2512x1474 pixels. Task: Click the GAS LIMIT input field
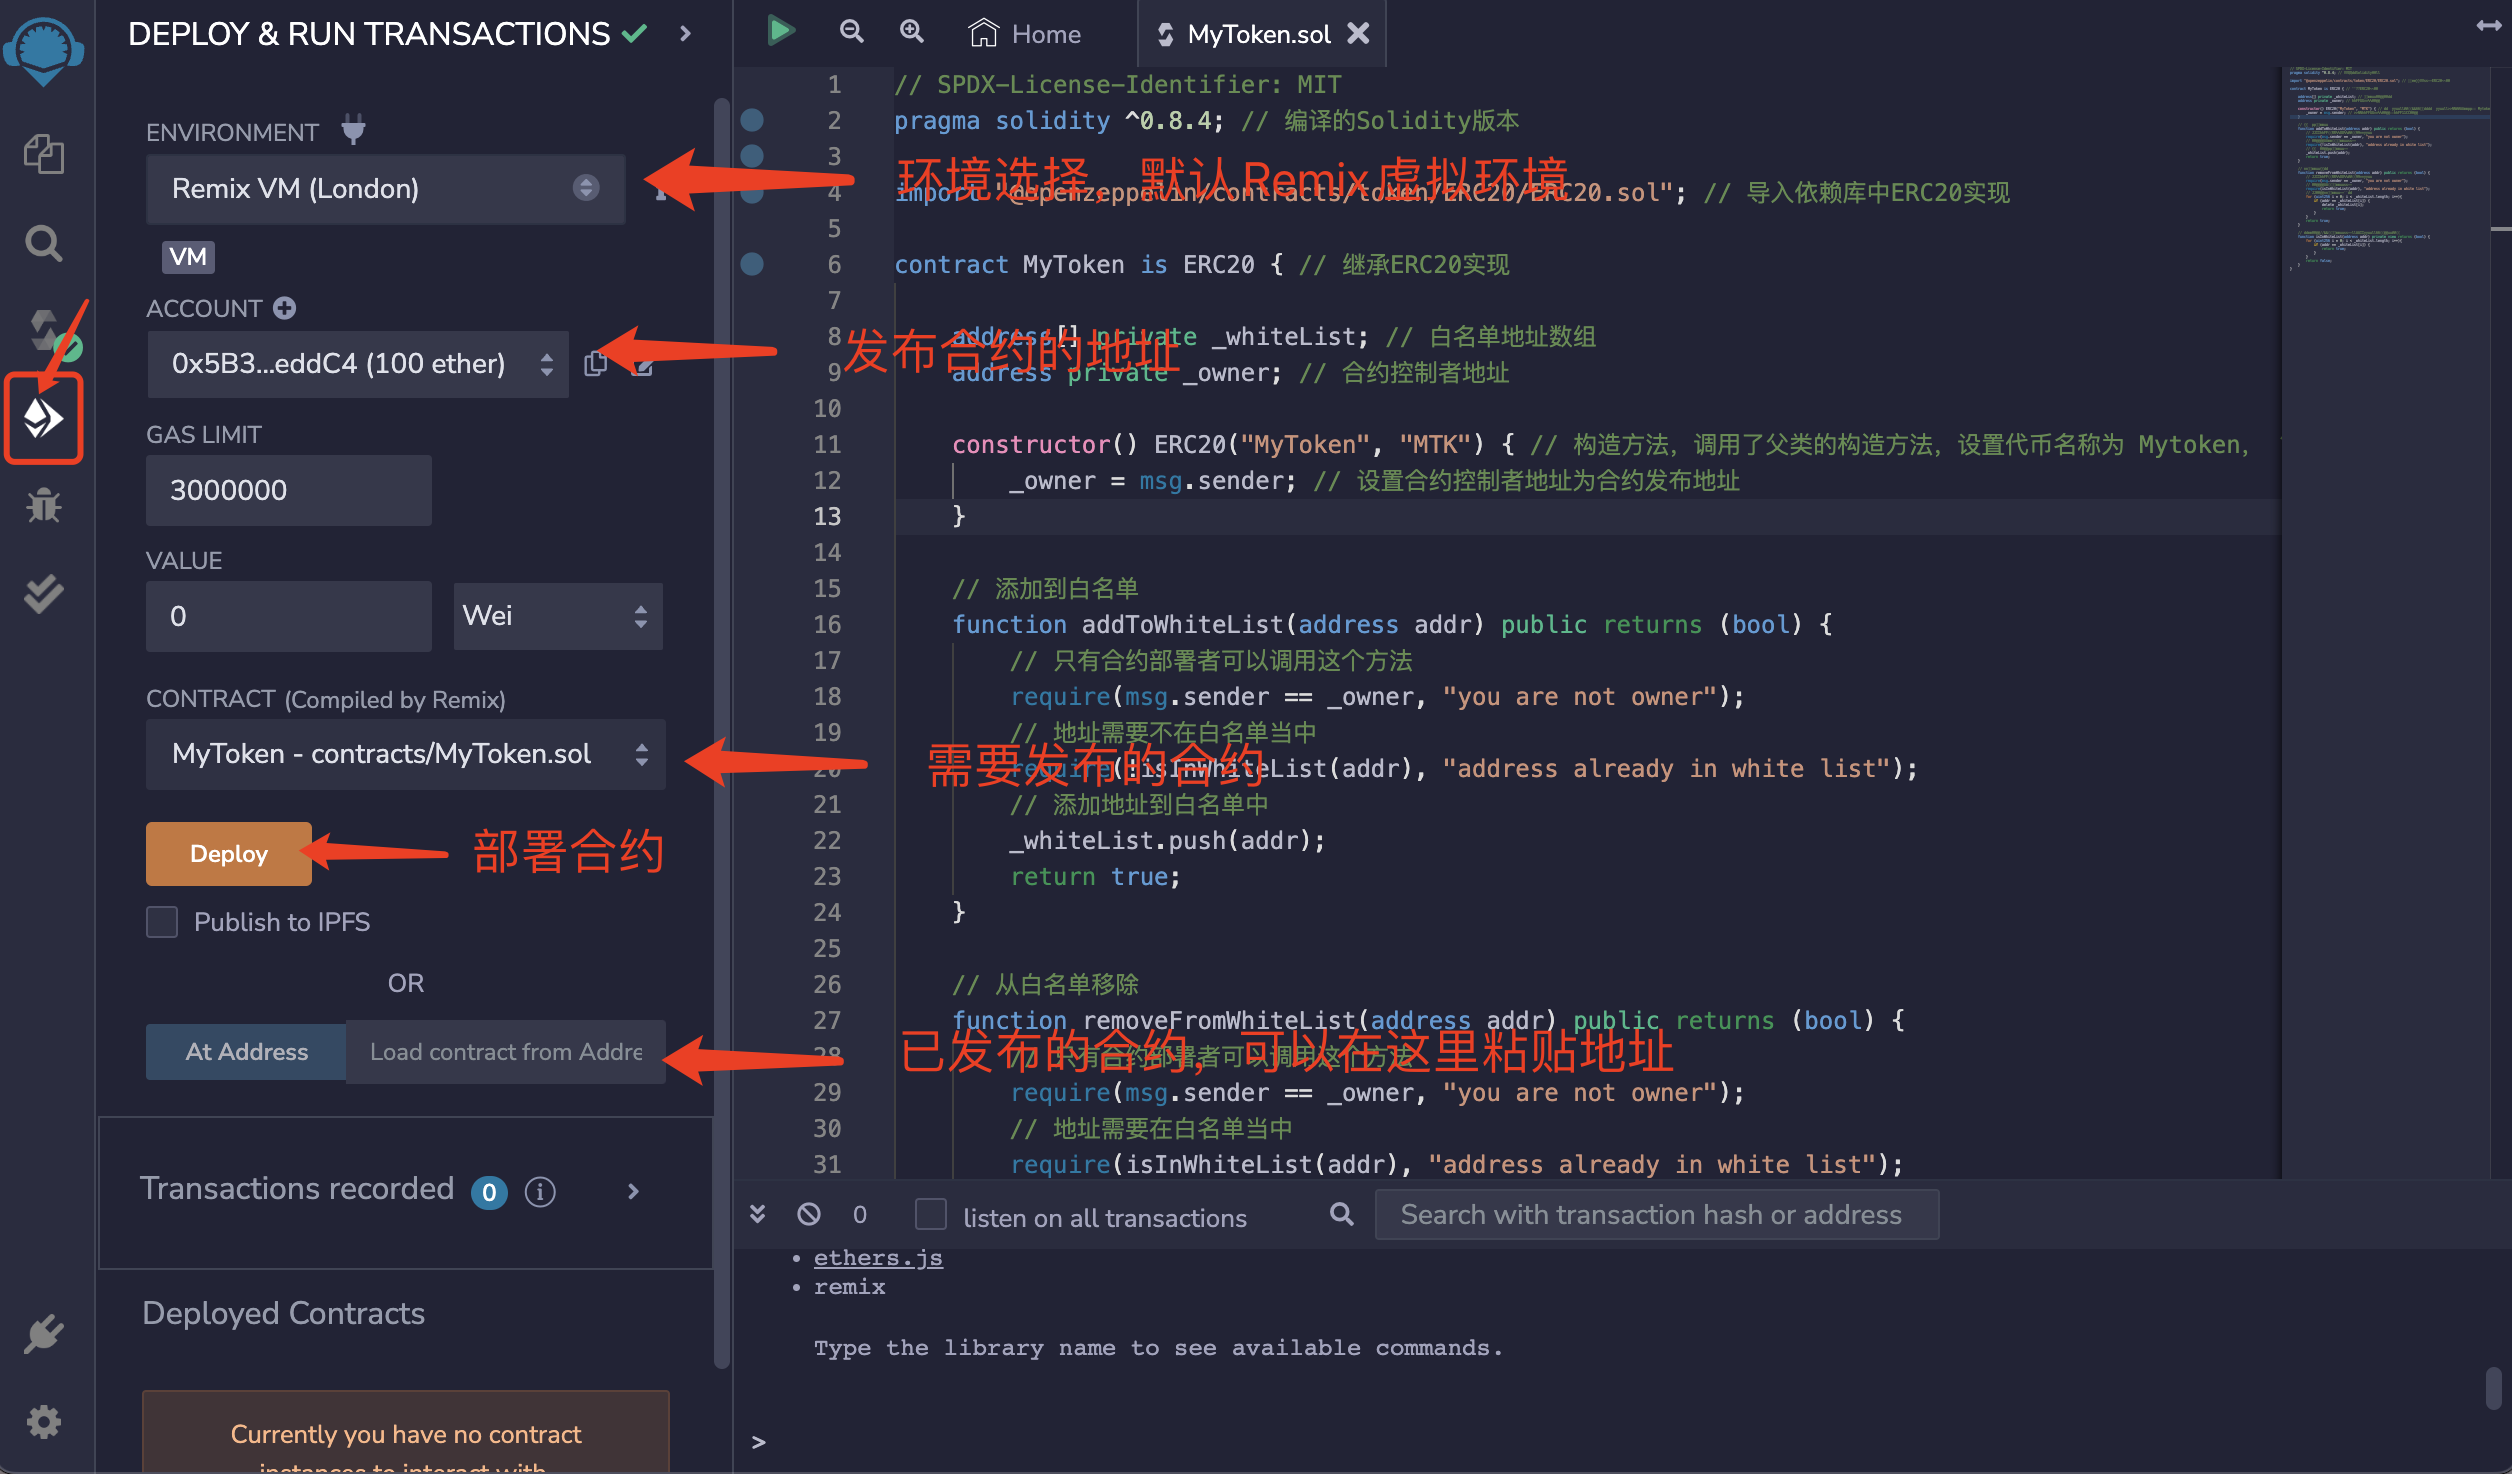point(284,488)
